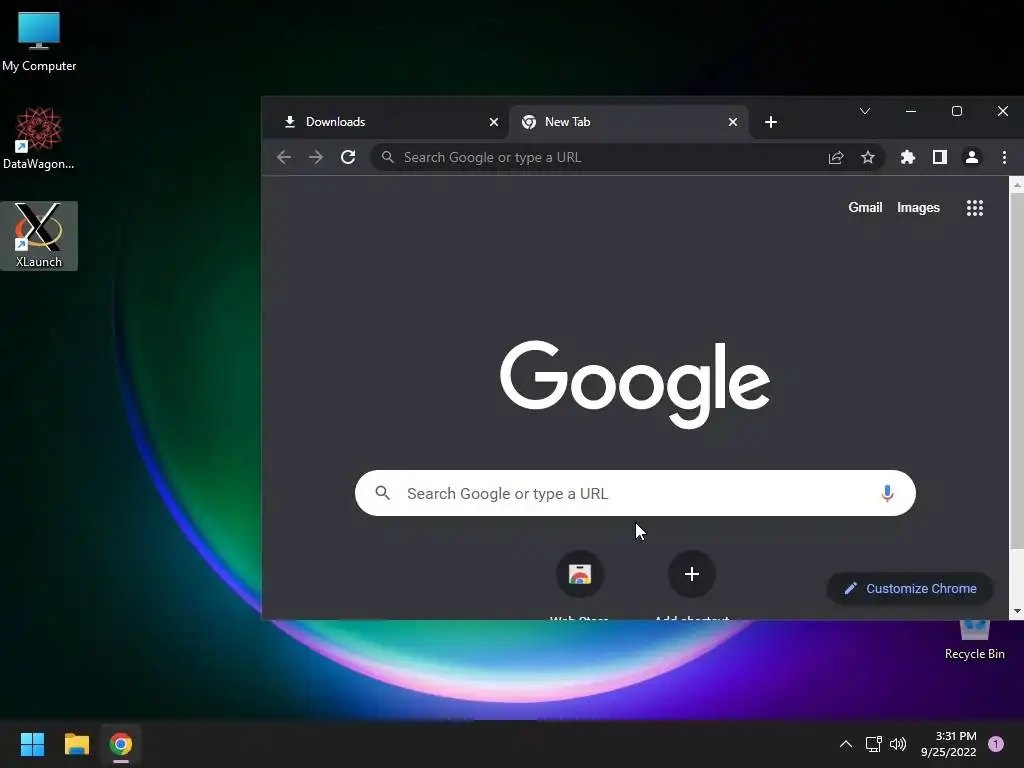The width and height of the screenshot is (1024, 768).
Task: Open the My Computer desktop icon
Action: pos(39,41)
